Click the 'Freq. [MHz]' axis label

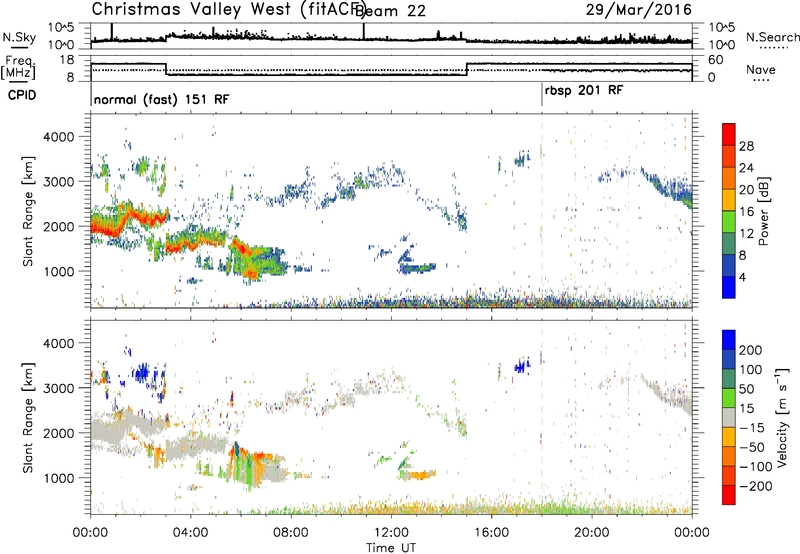tap(18, 67)
